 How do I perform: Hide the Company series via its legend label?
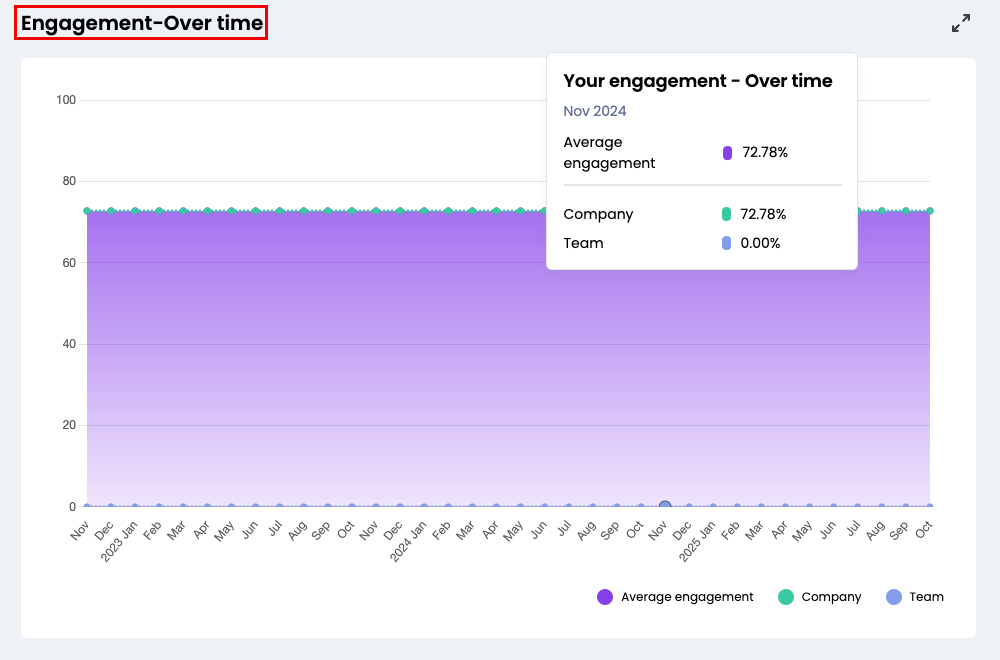tap(830, 597)
